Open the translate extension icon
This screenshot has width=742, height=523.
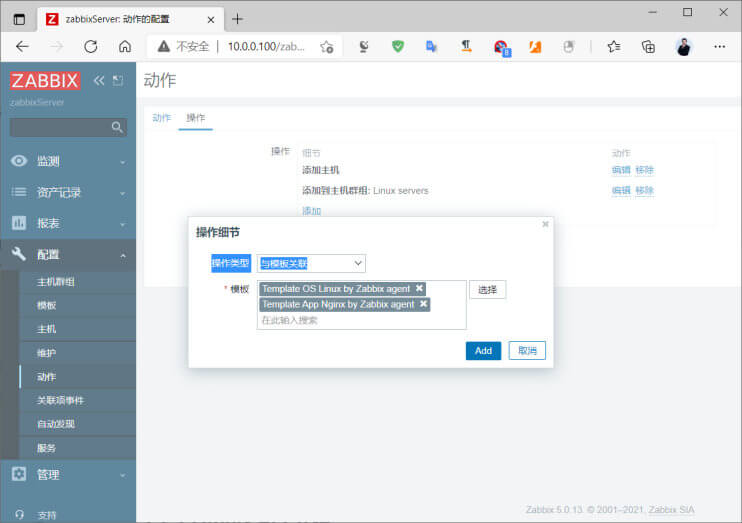tap(432, 46)
